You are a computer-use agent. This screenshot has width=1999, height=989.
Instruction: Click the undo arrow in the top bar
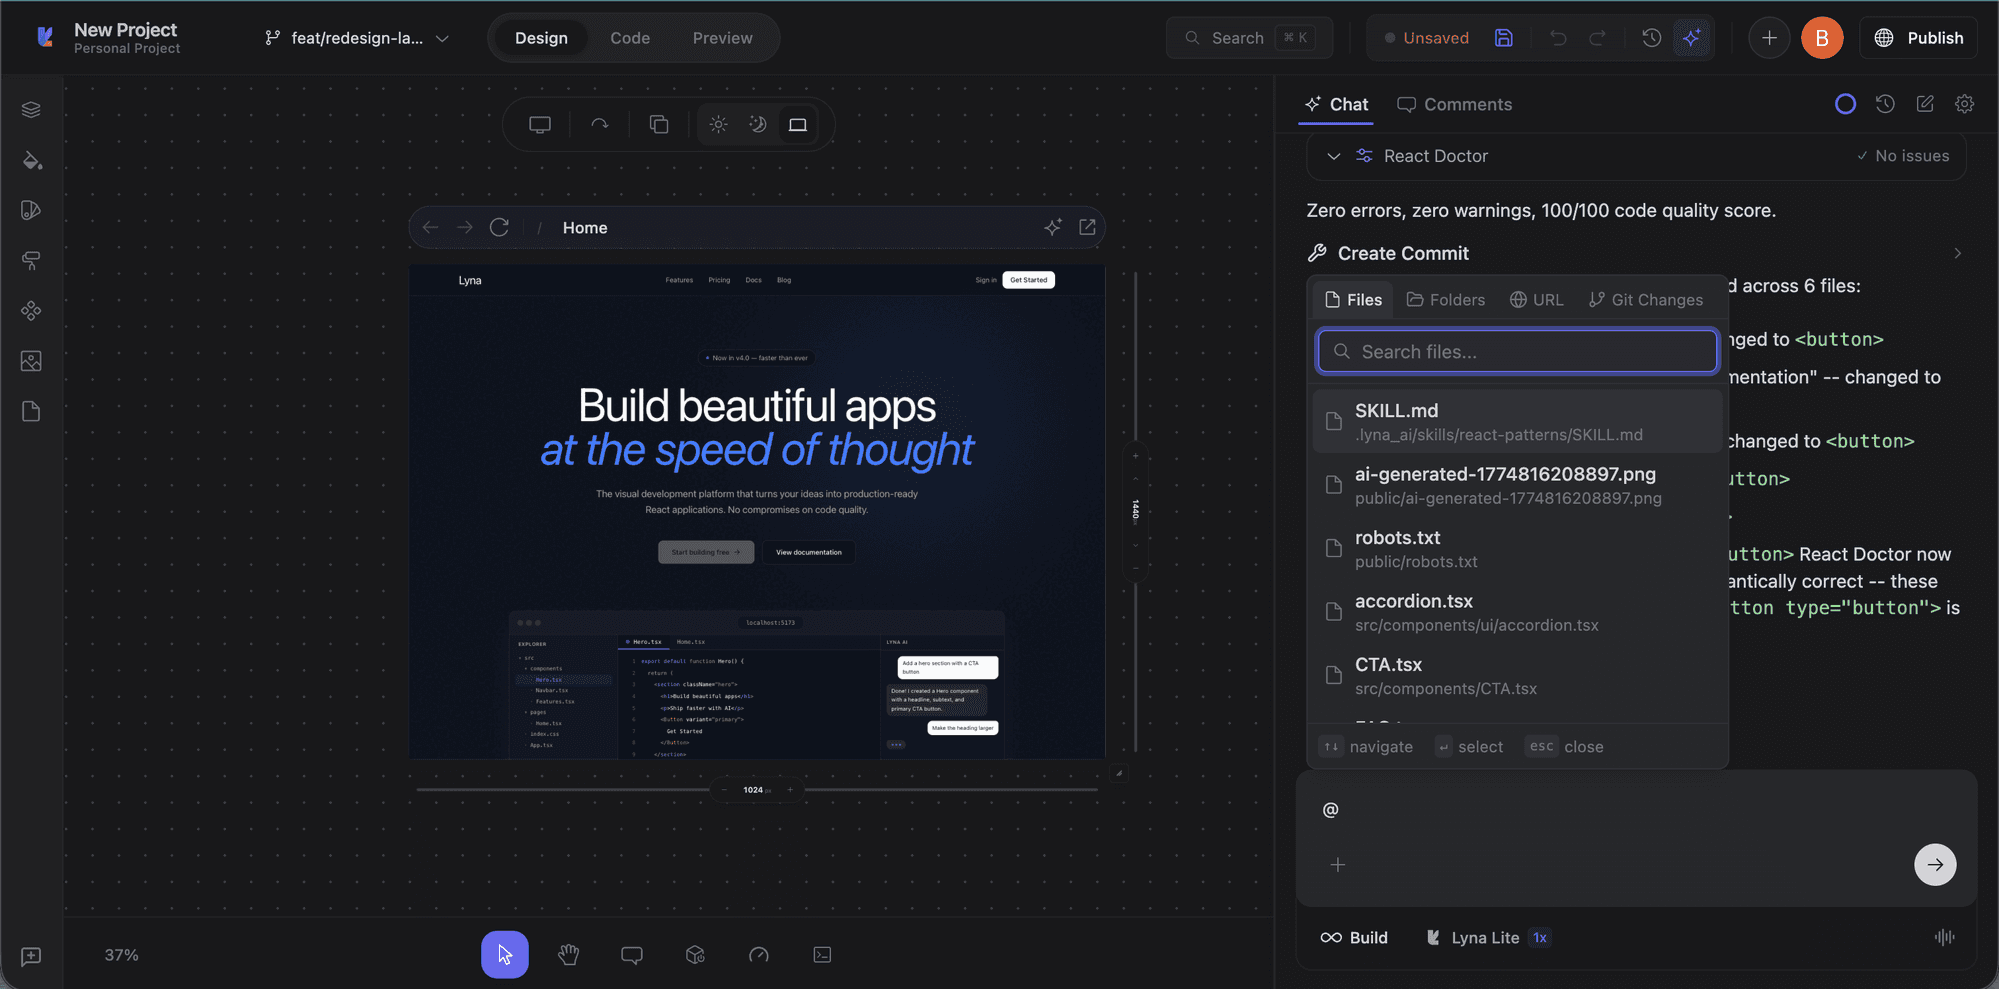1558,37
